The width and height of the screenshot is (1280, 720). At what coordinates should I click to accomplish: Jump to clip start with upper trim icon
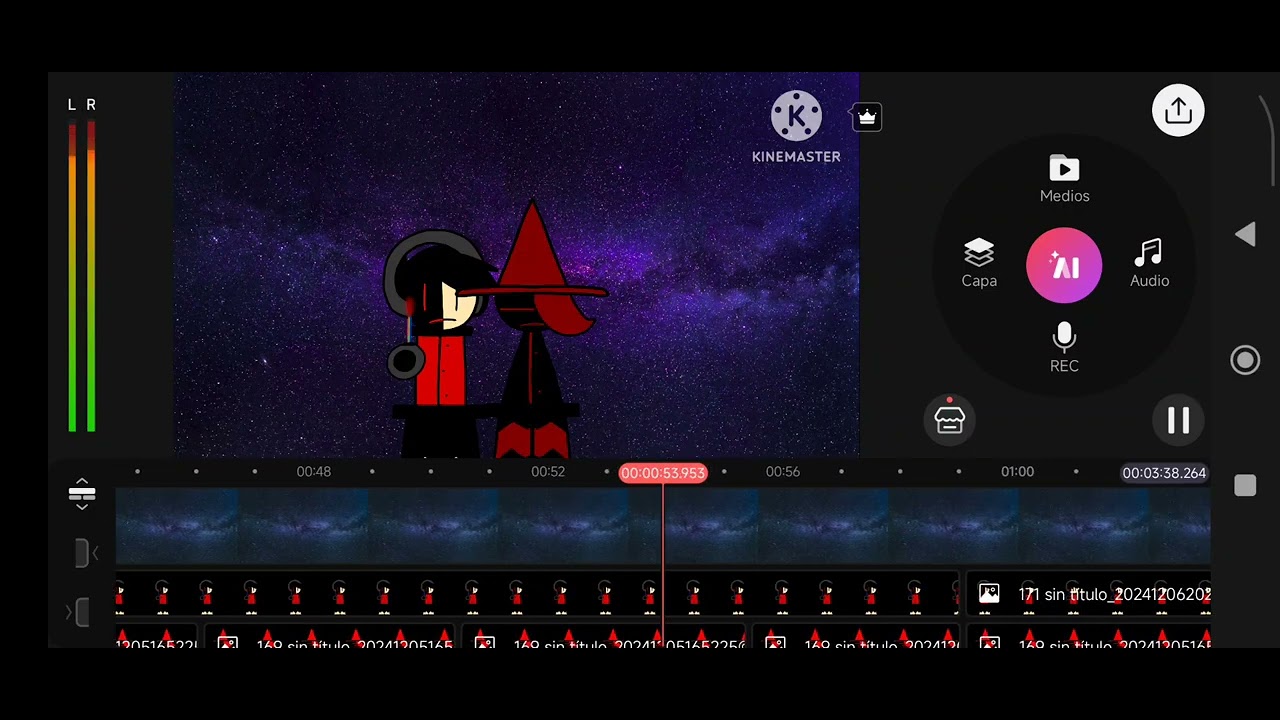tap(86, 553)
